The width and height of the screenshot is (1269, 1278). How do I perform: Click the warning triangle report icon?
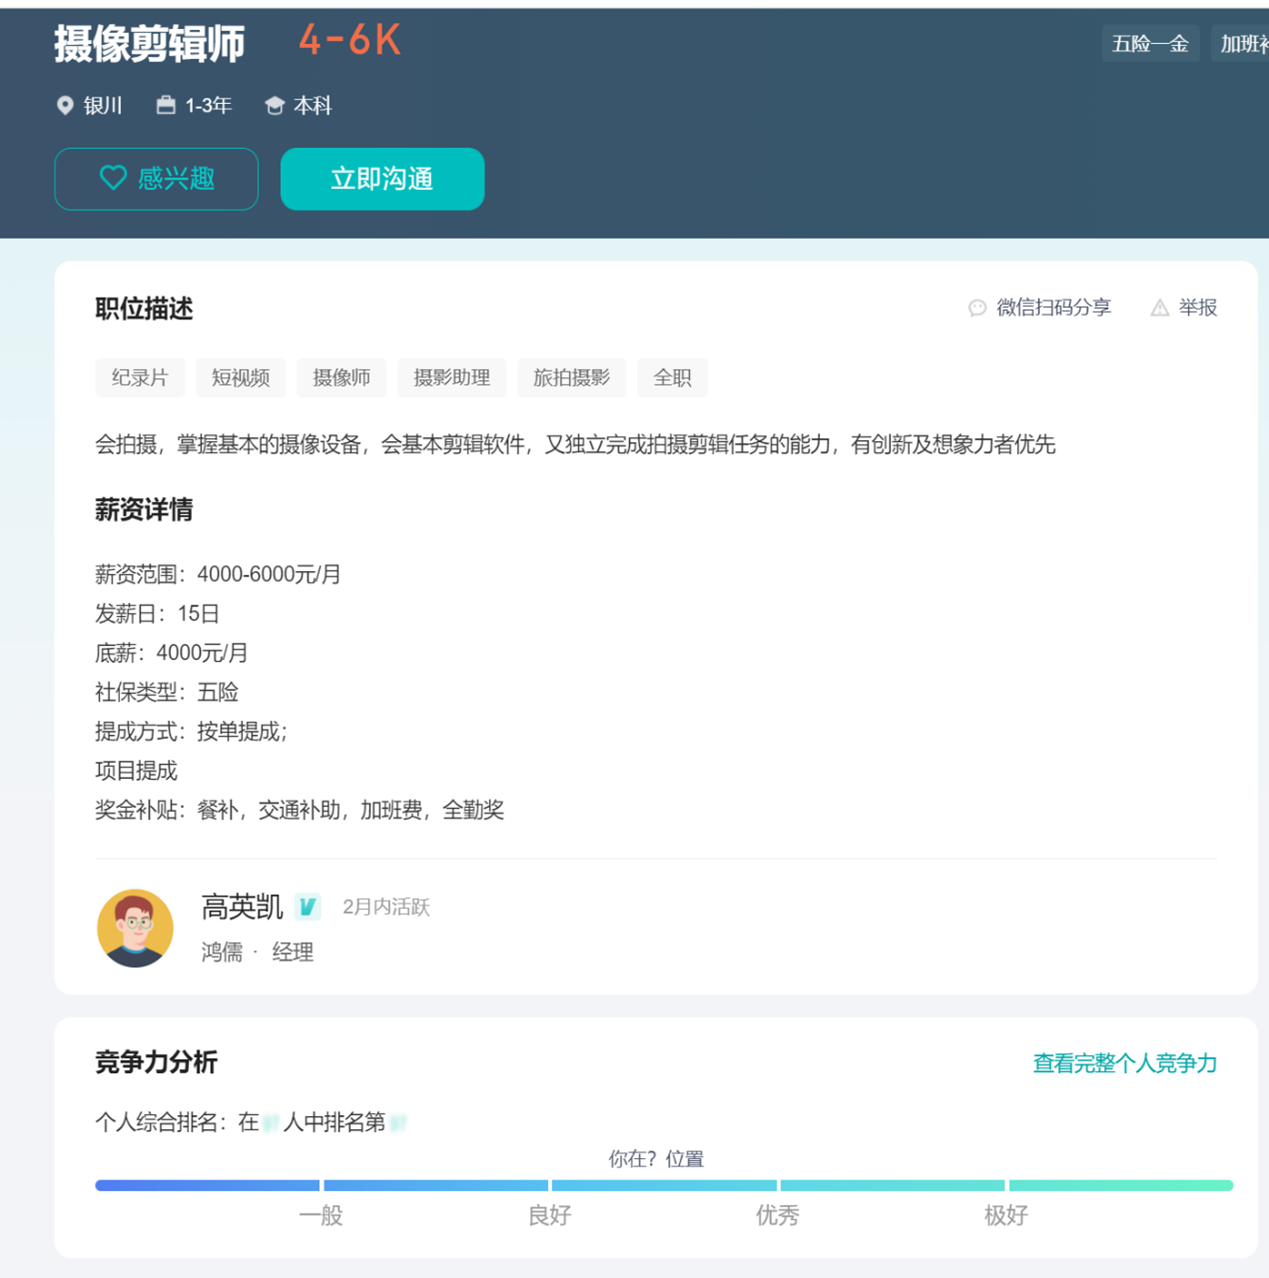tap(1159, 308)
